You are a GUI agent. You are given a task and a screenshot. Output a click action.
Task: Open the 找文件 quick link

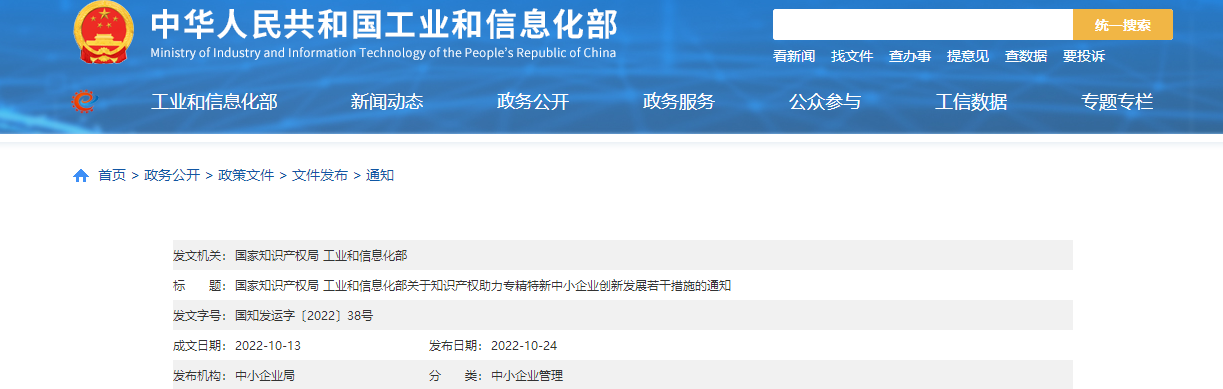tap(852, 56)
